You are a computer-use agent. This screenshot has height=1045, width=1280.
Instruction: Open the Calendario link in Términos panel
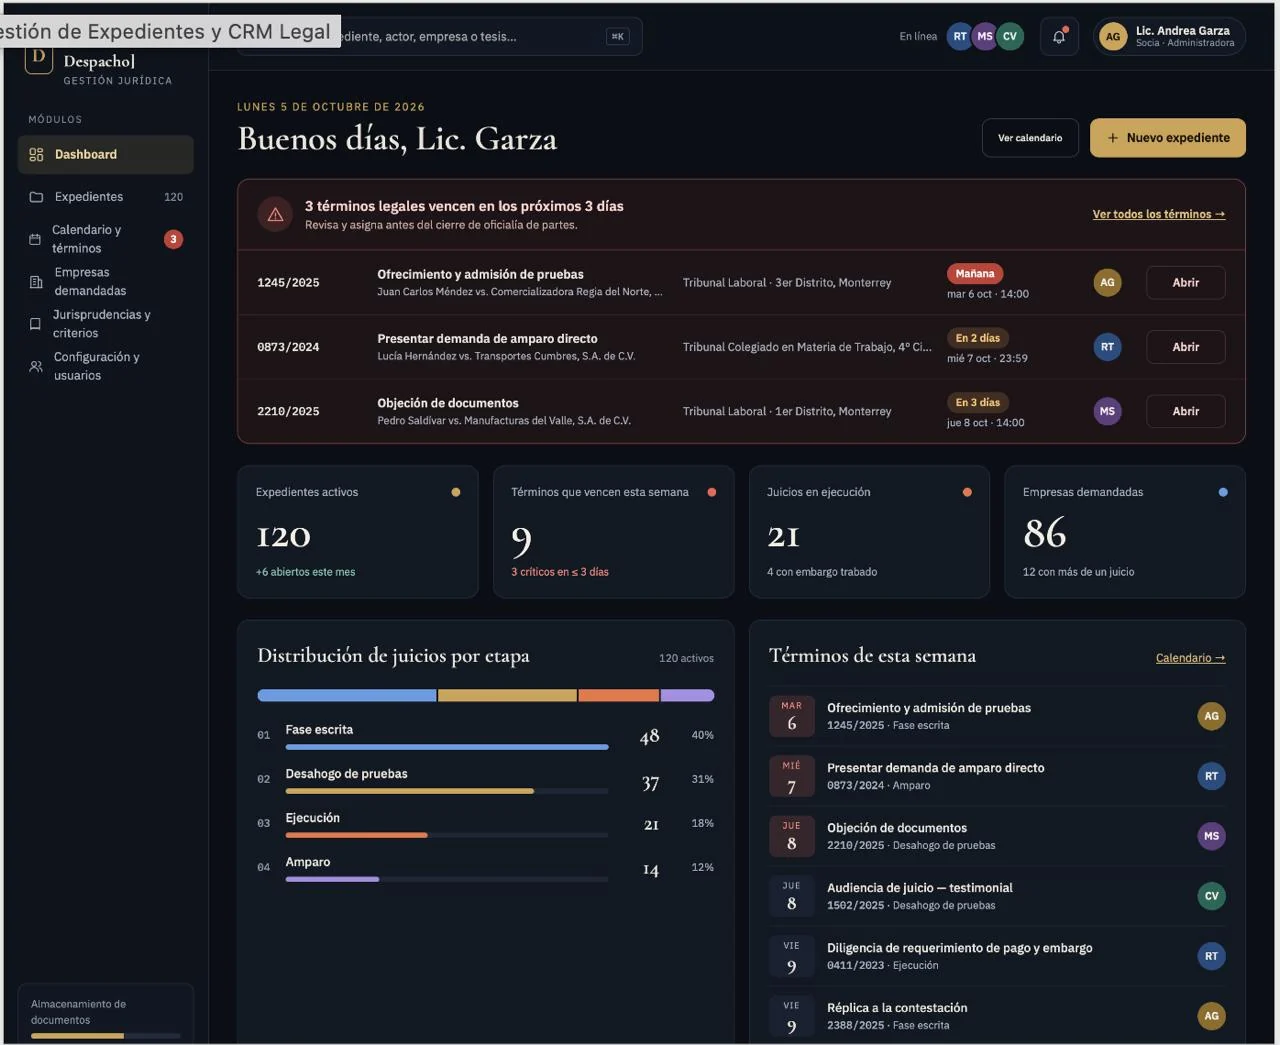tap(1190, 658)
